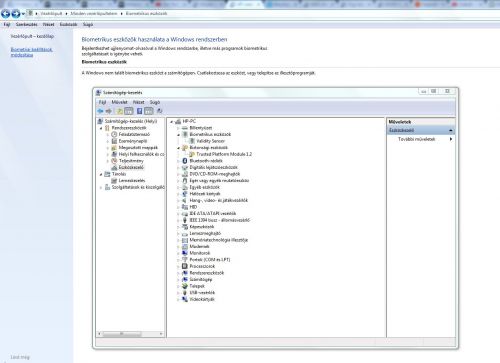Click the Forward arrow in Számítógép-kezelés toolbar
500x363 pixels.
click(109, 111)
